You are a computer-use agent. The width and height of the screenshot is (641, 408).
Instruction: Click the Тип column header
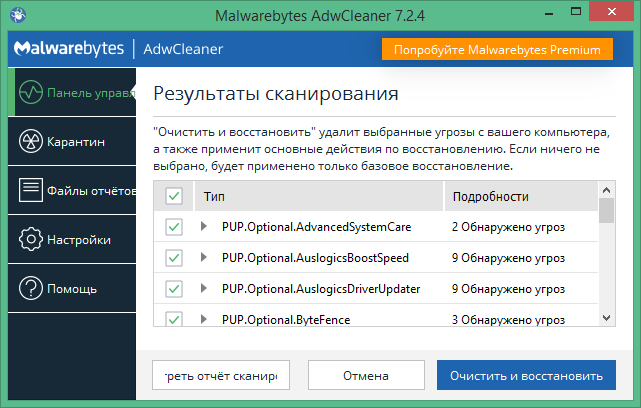319,197
